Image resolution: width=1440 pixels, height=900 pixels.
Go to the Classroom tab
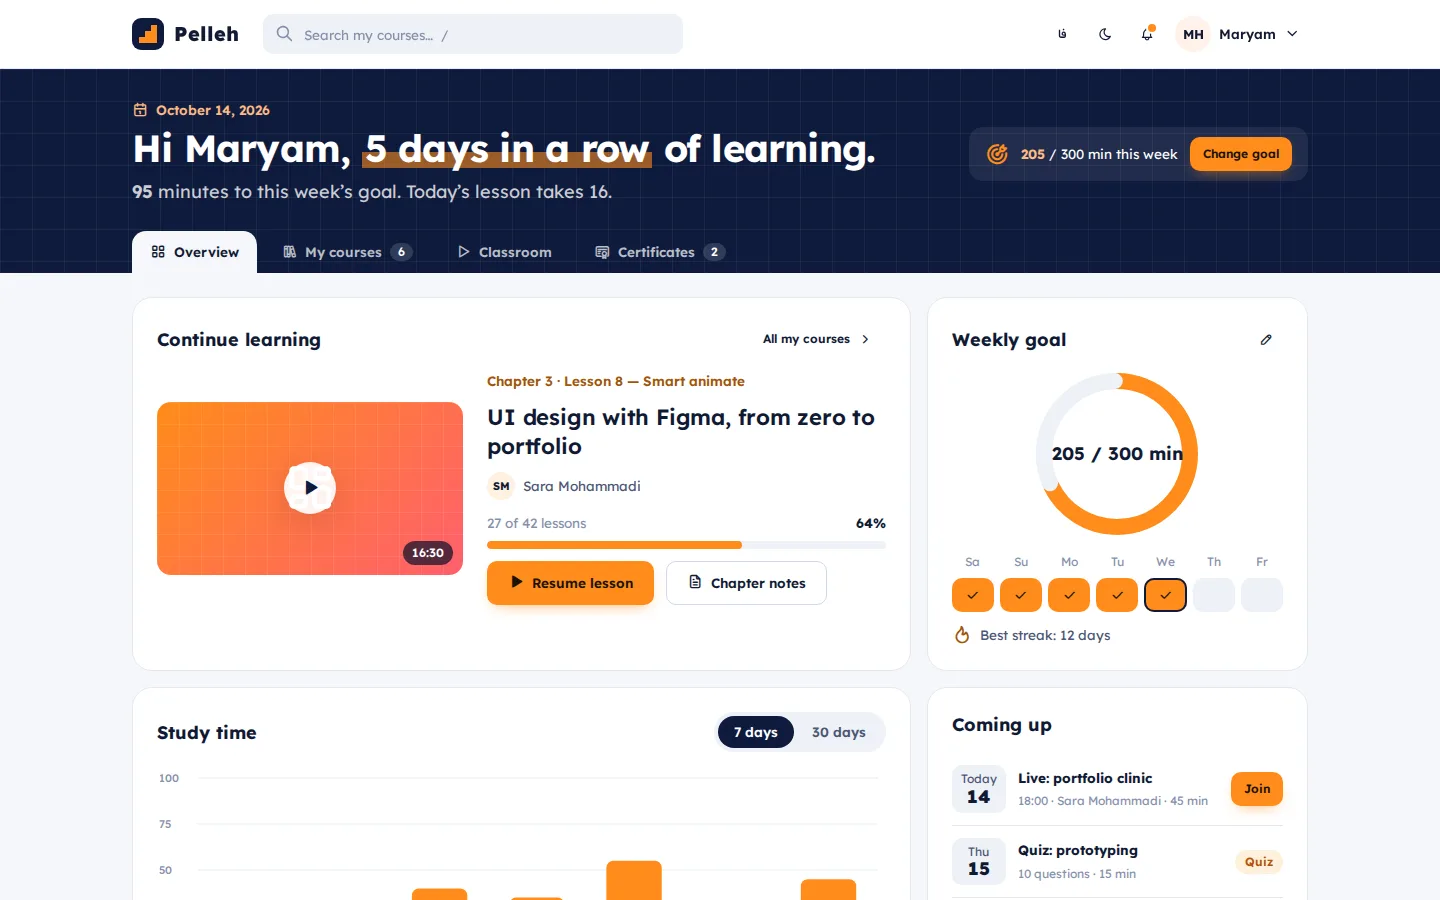505,252
